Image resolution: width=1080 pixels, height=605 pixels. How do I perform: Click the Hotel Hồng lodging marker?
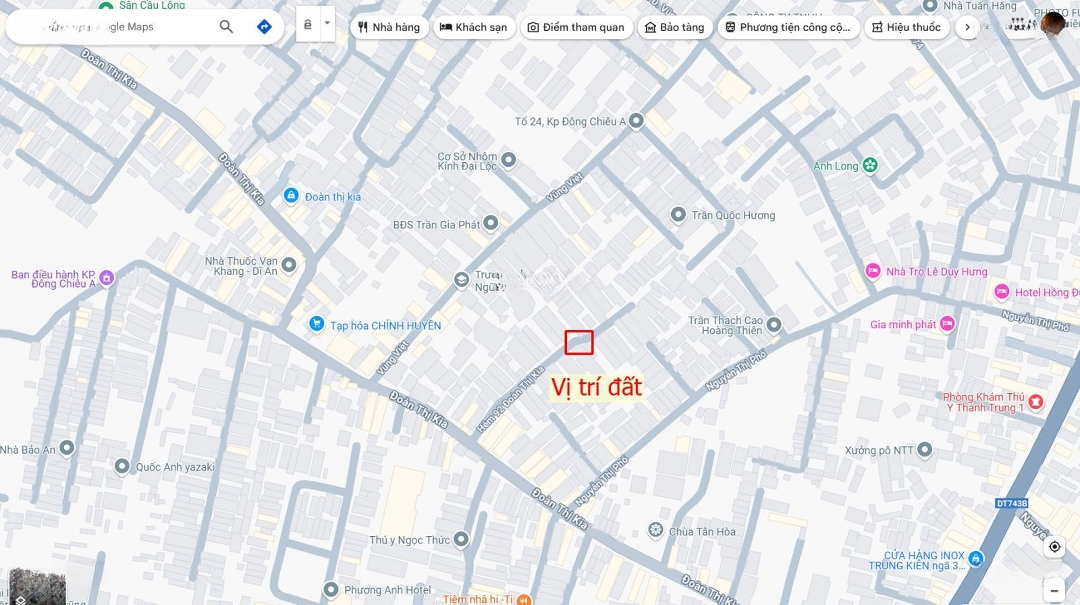1002,292
